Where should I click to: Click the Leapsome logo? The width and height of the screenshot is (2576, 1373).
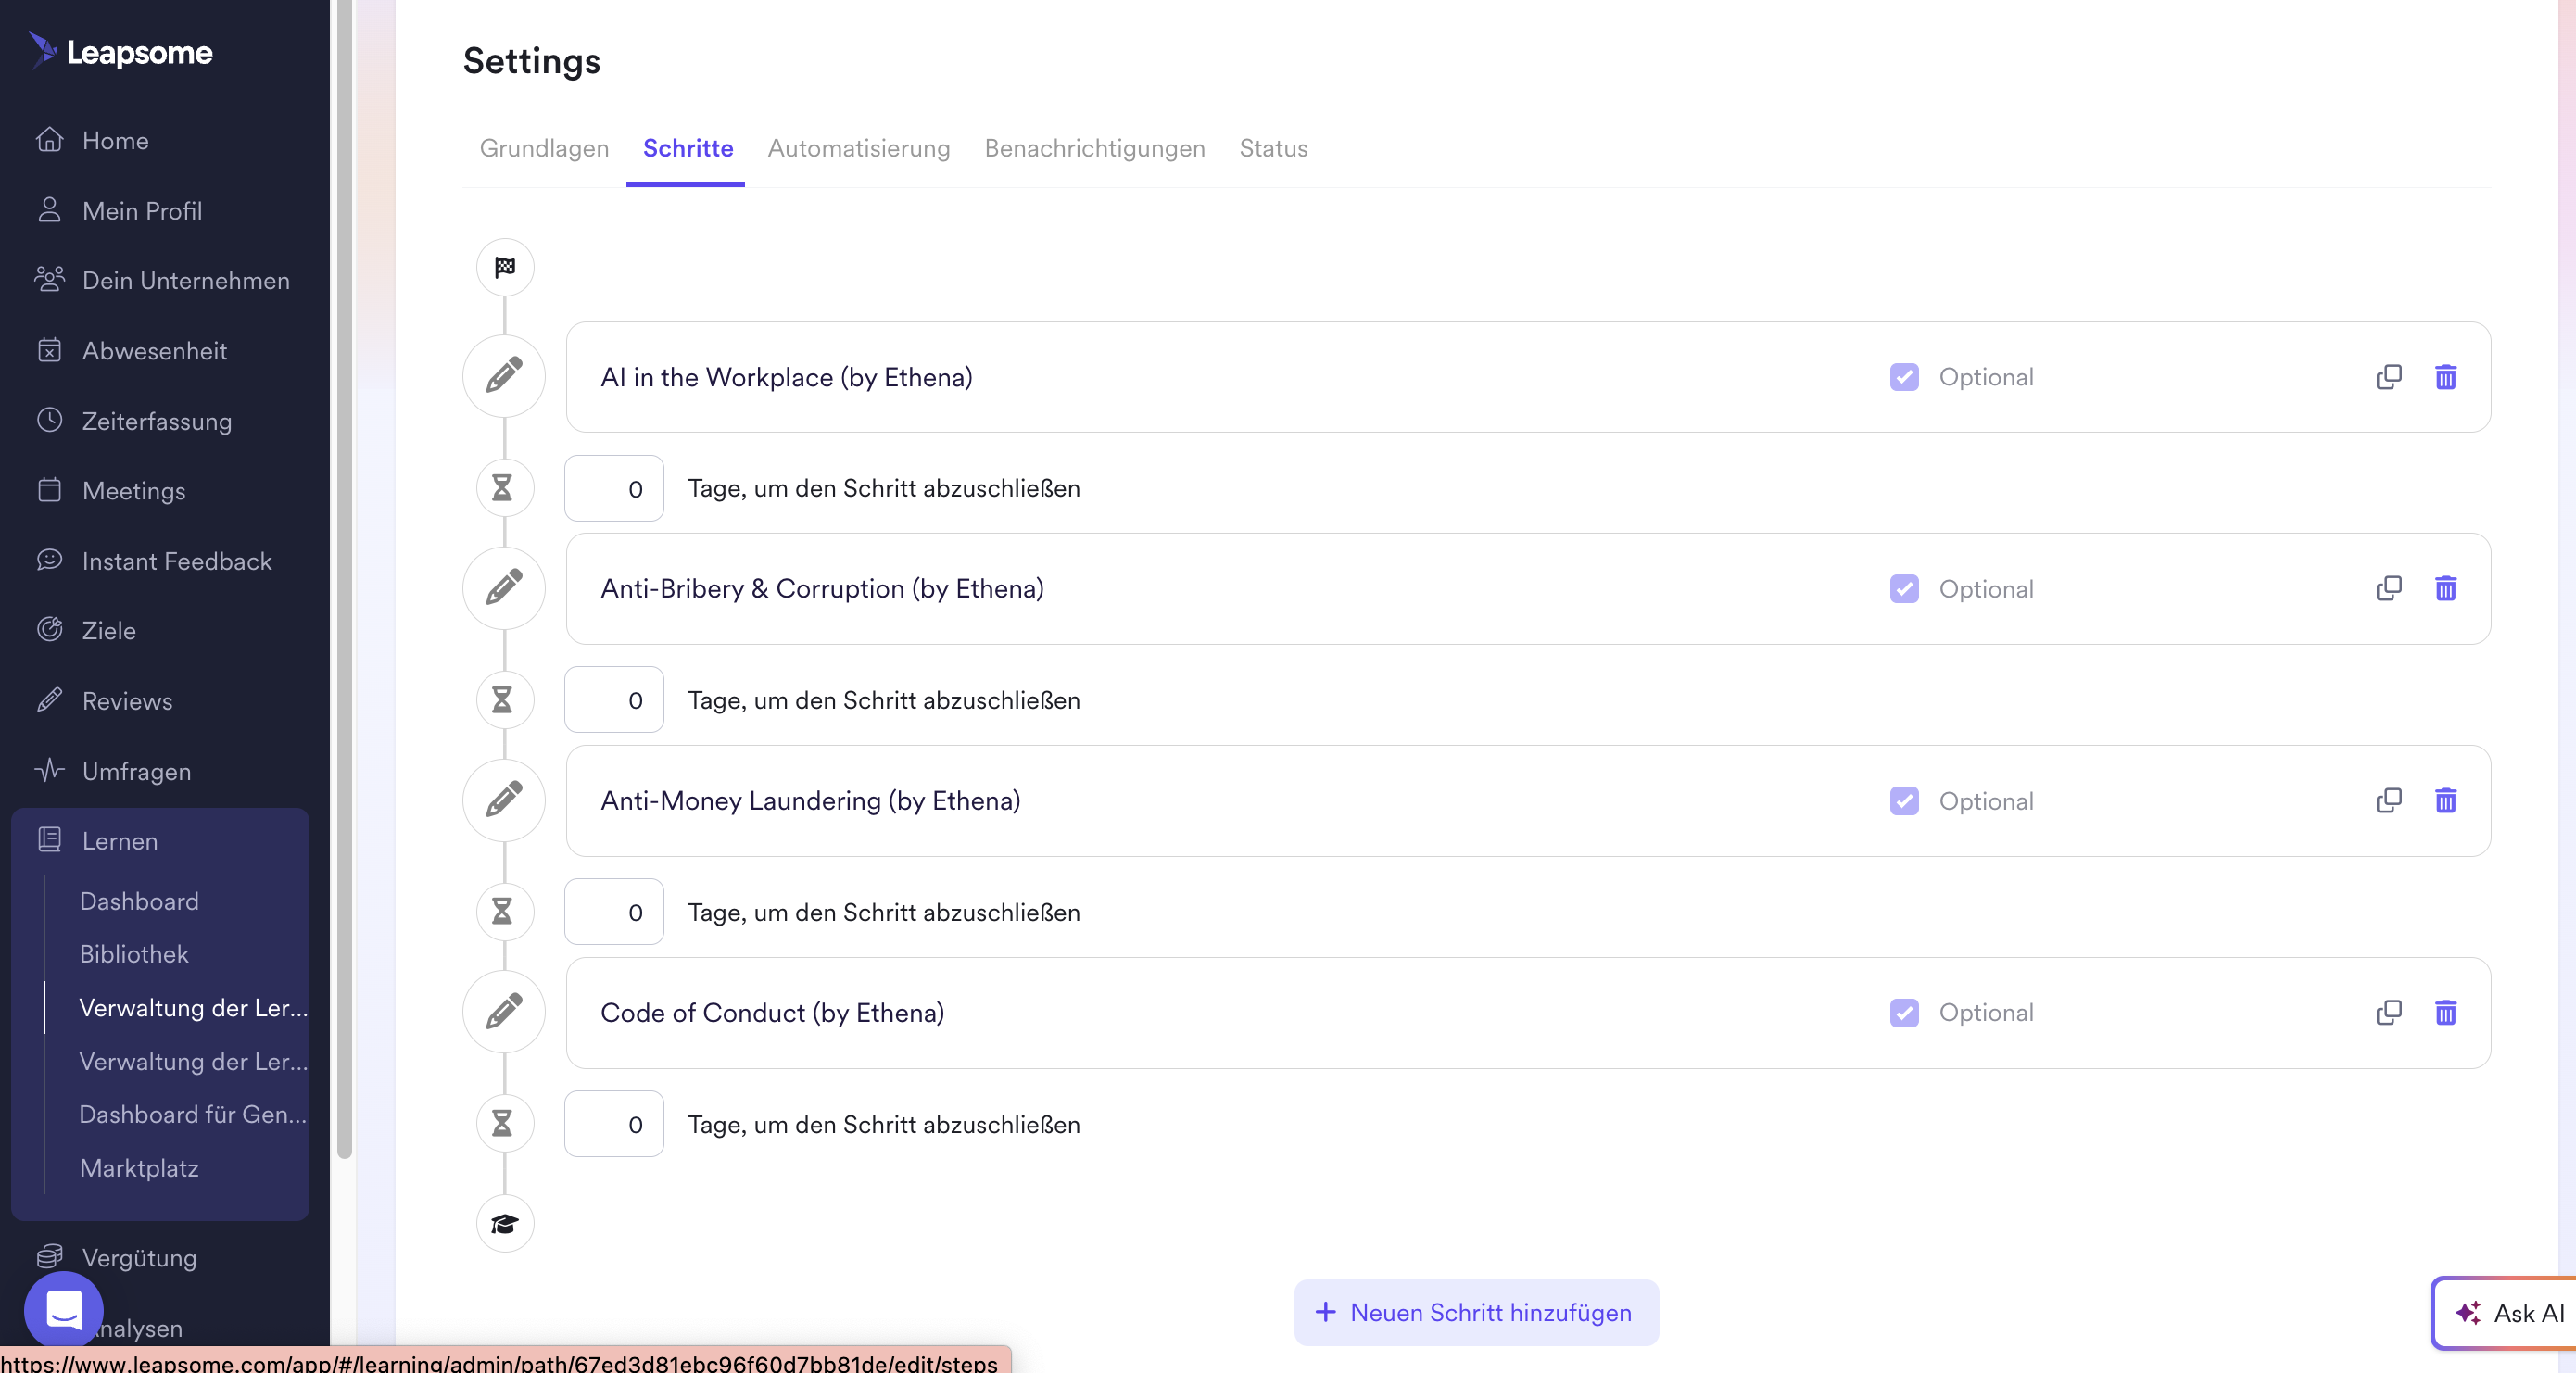tap(121, 52)
